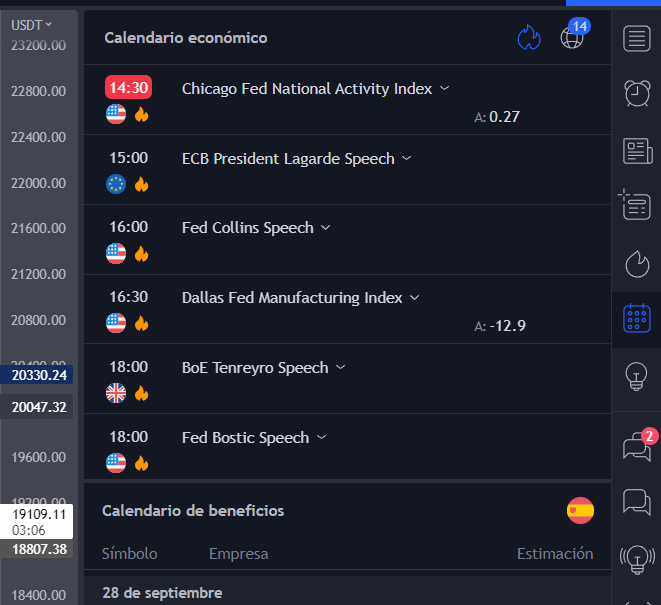Viewport: 661px width, 605px height.
Task: Open the Data window icon
Action: 635,205
